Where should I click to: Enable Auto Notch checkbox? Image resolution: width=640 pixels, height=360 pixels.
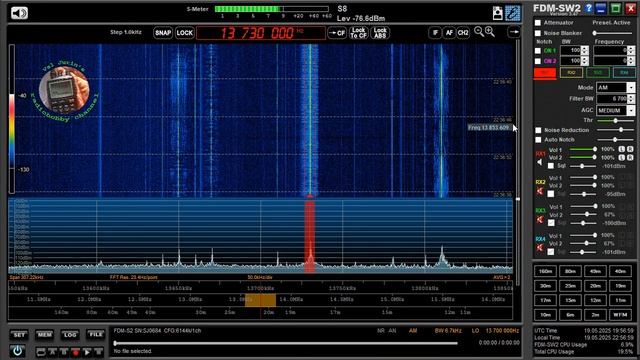(538, 140)
